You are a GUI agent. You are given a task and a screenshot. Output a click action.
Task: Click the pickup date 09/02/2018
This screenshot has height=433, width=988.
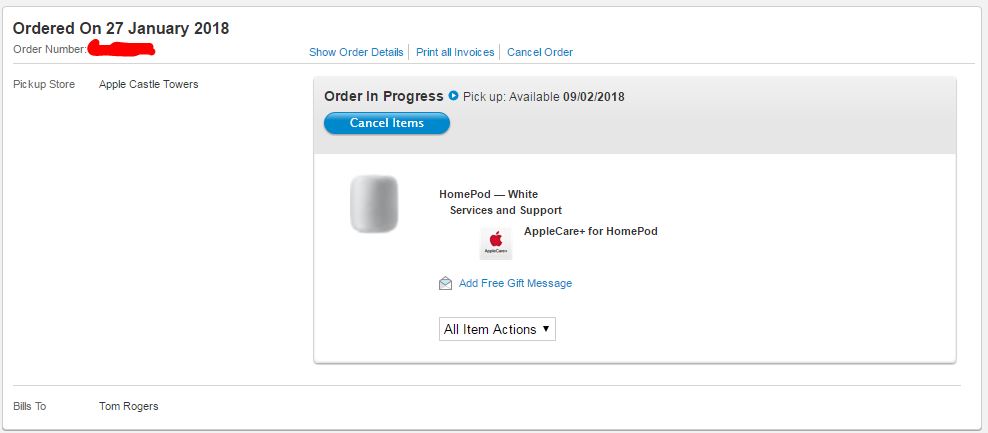(x=594, y=97)
